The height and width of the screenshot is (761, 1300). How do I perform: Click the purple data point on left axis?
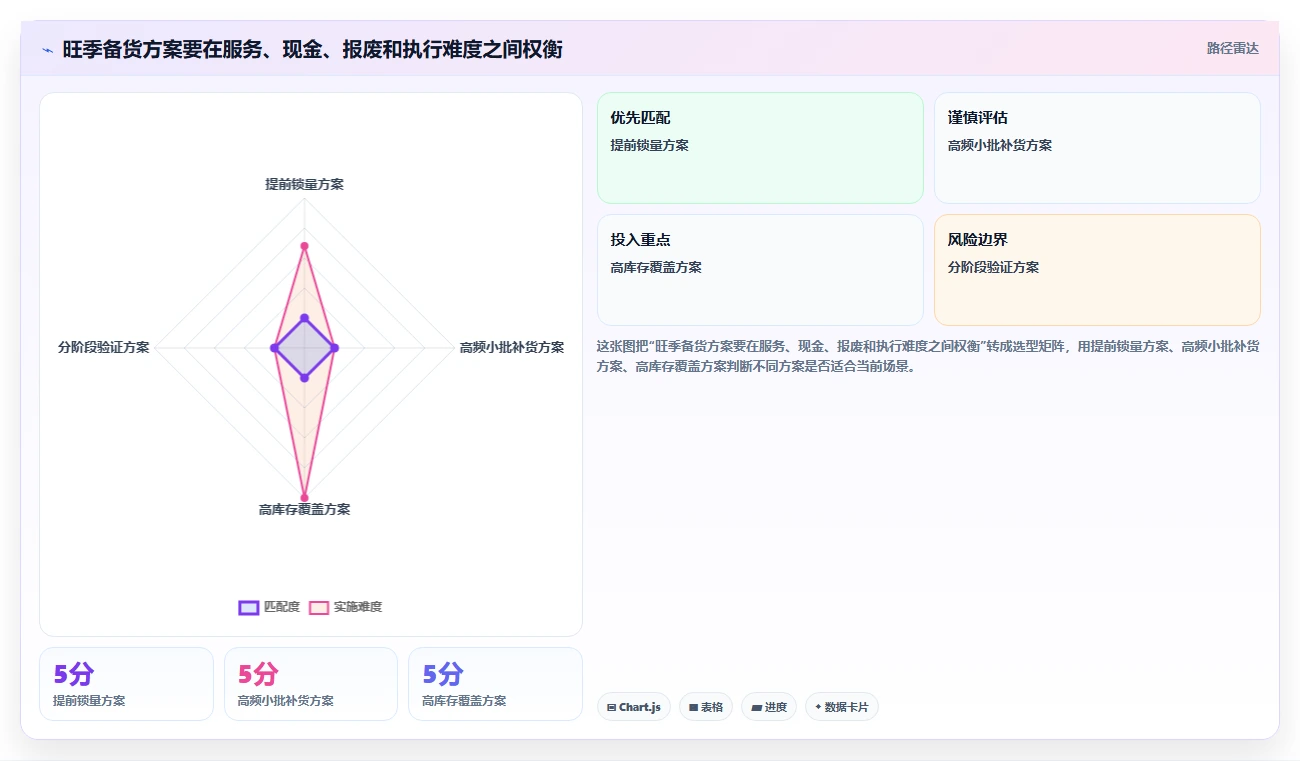click(x=274, y=348)
